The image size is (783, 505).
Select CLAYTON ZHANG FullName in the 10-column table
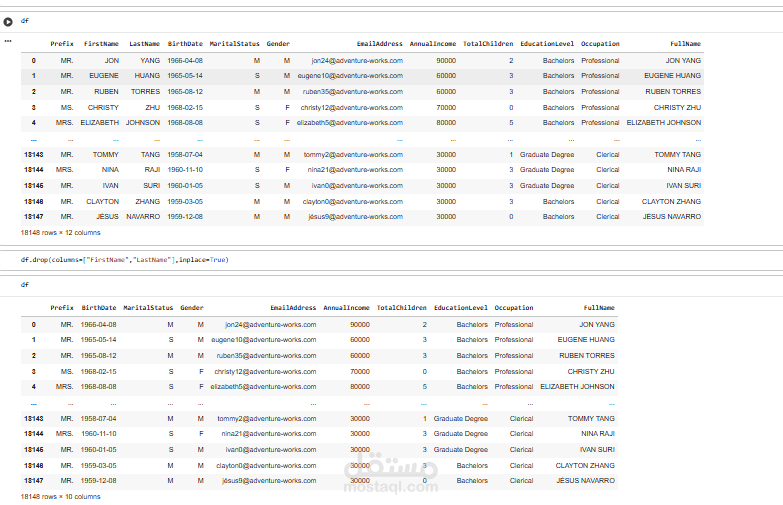[585, 466]
